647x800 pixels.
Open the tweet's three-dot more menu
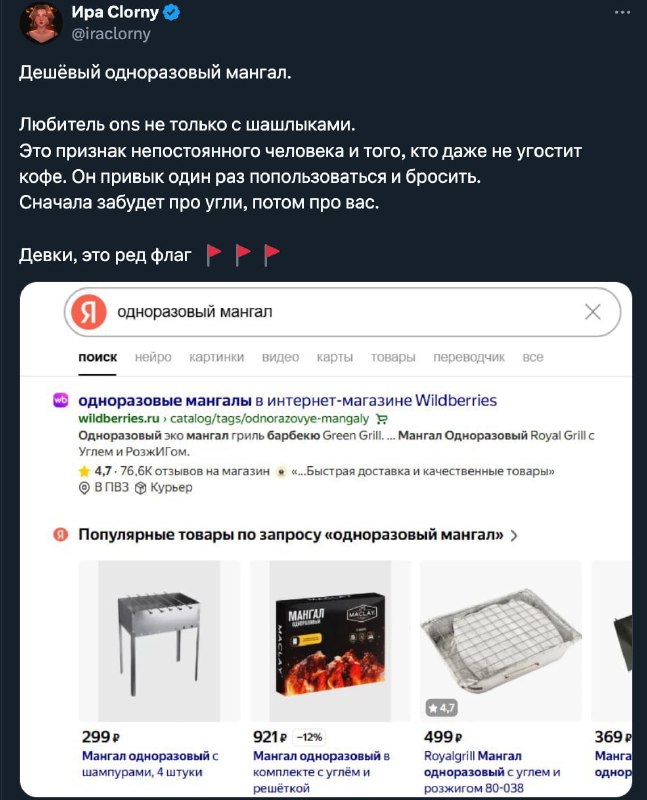pos(622,12)
